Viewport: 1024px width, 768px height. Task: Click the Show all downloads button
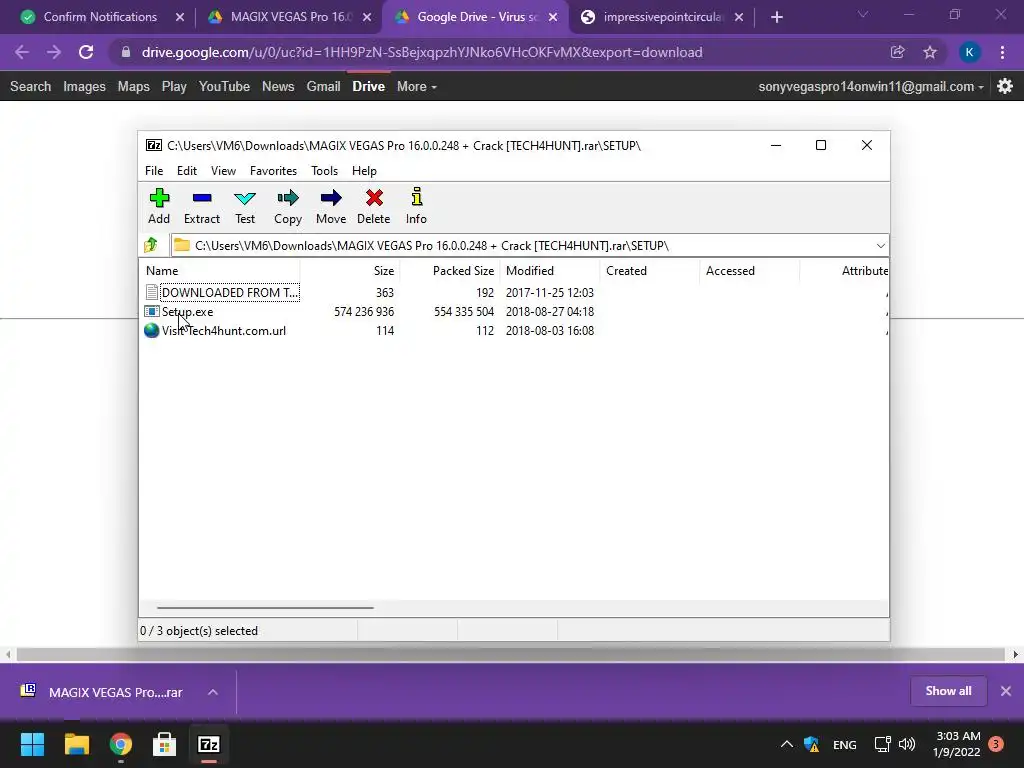point(948,691)
